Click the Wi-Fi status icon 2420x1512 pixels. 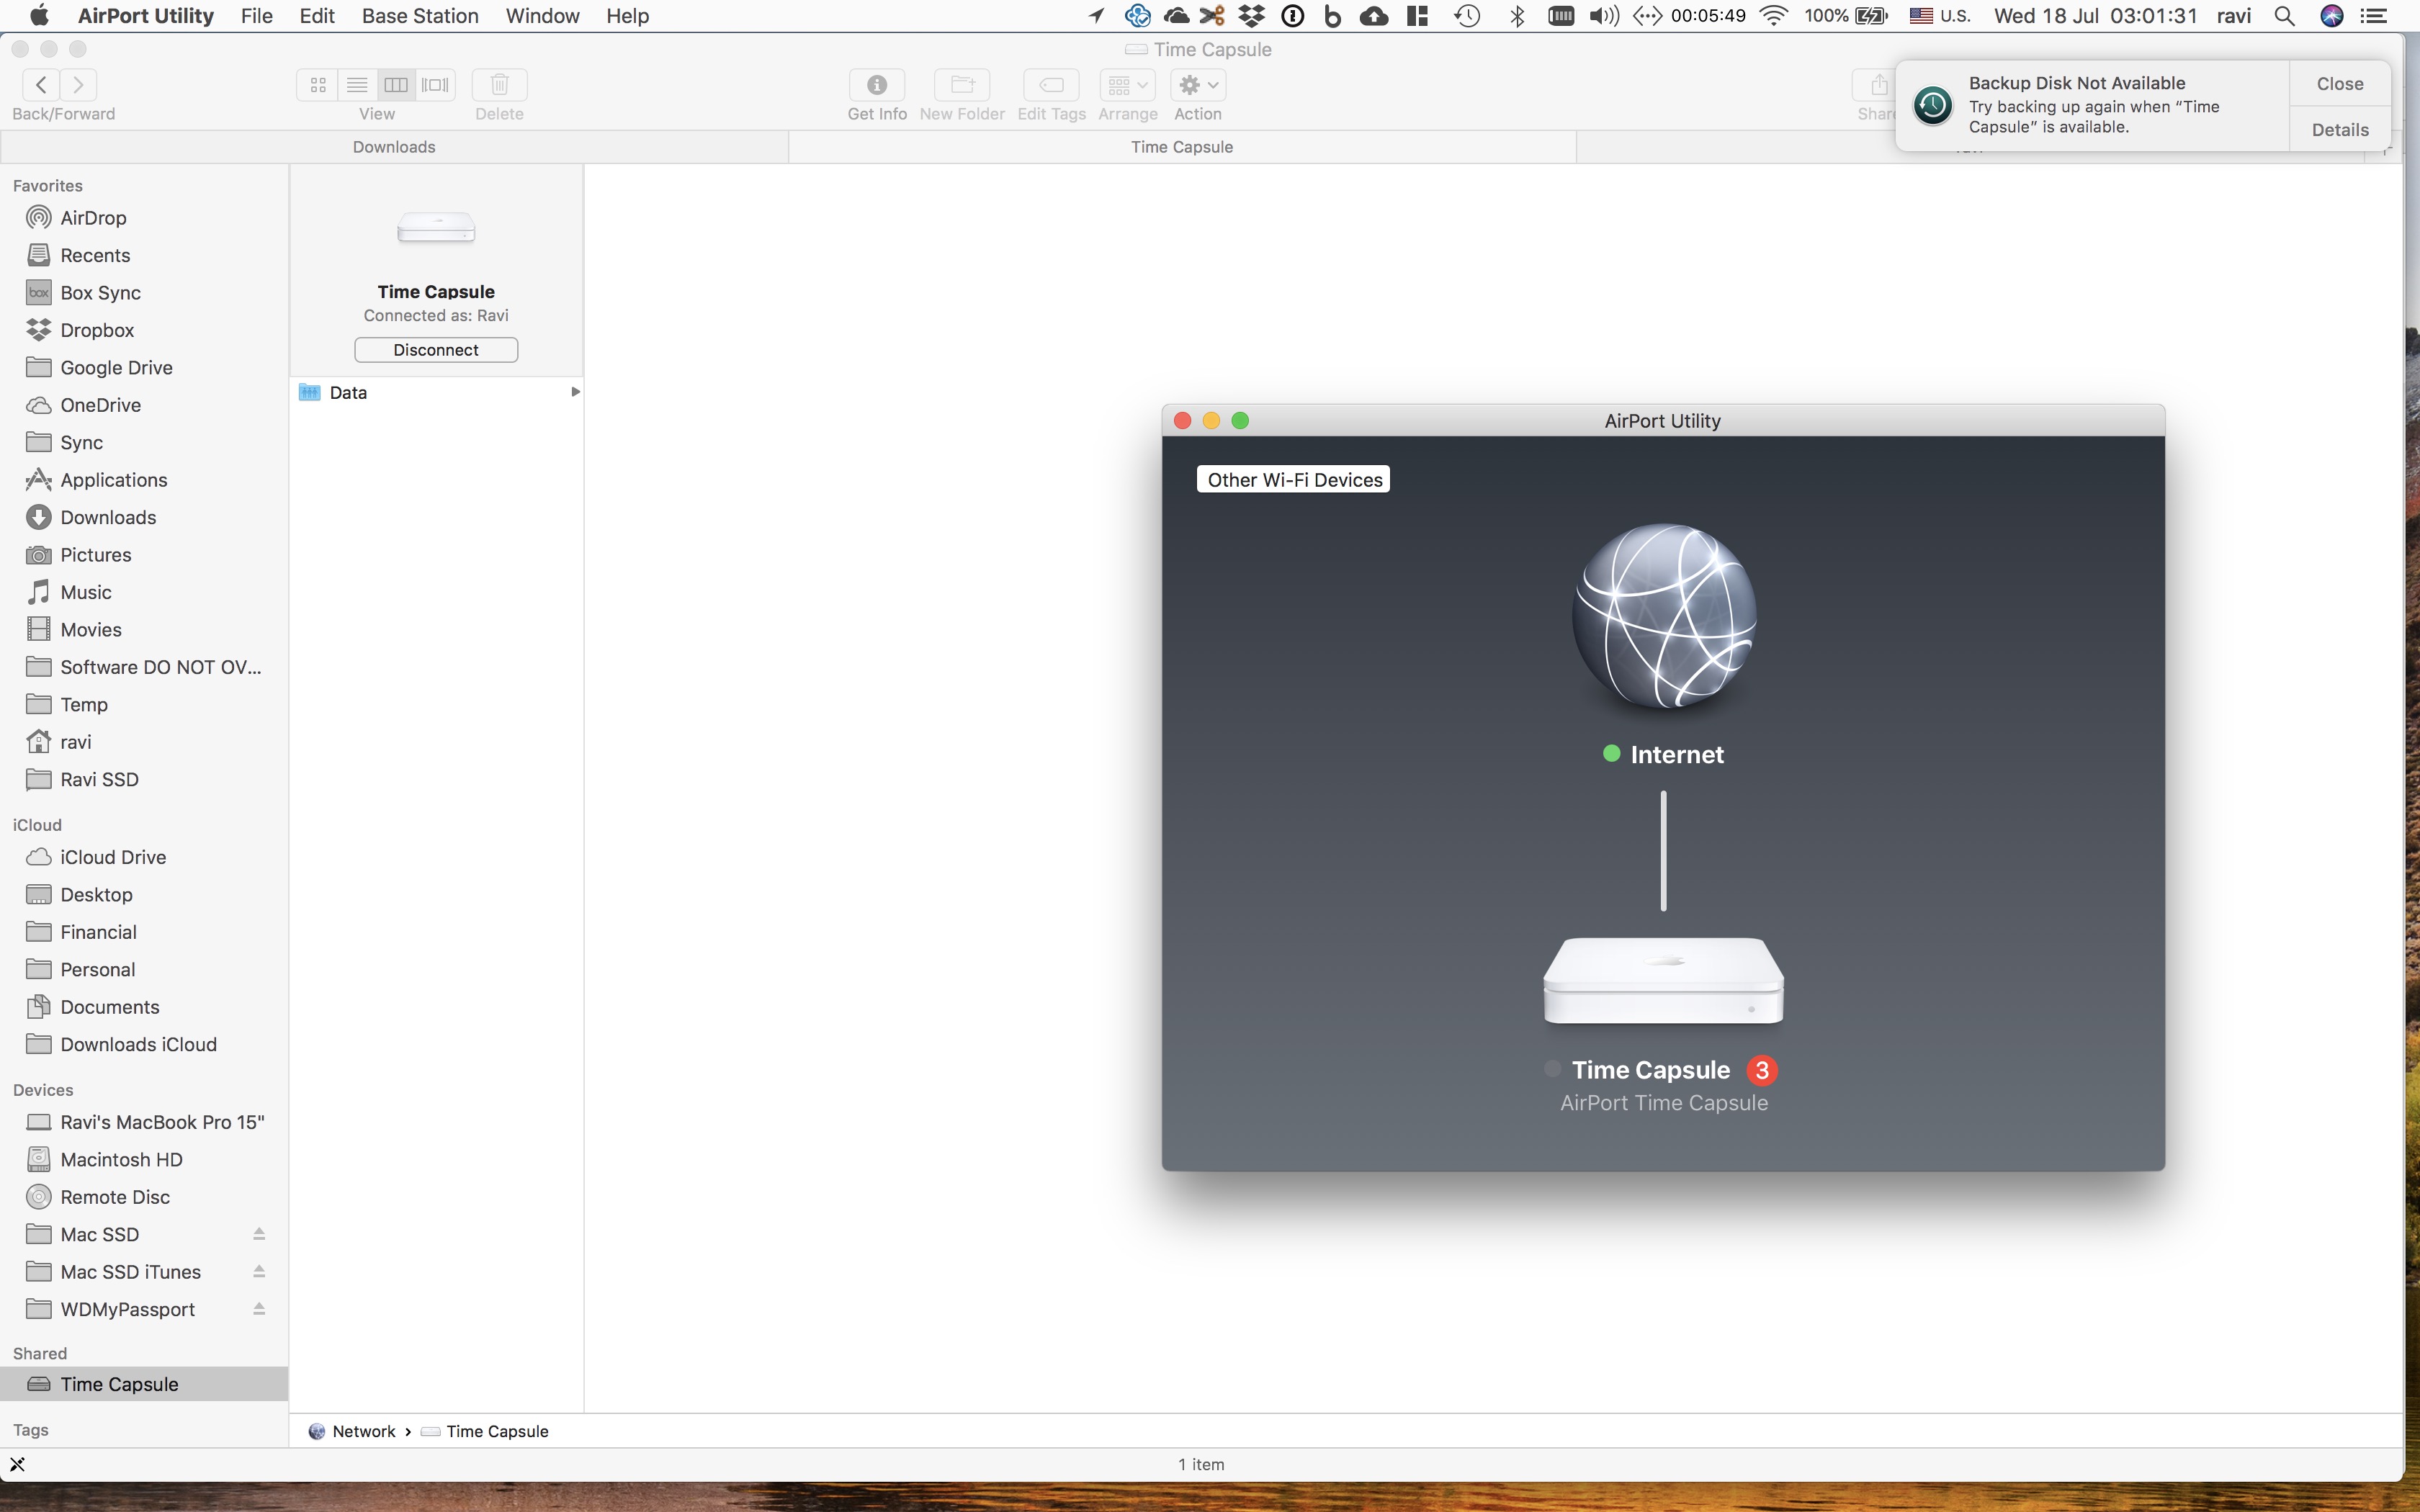point(1773,16)
